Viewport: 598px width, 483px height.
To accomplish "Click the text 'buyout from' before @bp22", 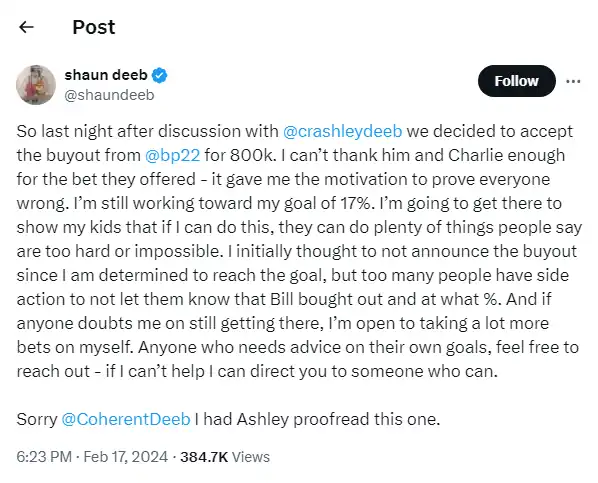I will (93, 155).
